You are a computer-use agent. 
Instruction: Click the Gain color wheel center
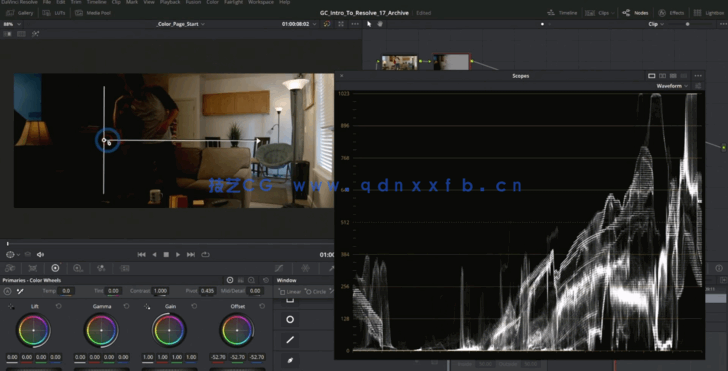(x=169, y=331)
